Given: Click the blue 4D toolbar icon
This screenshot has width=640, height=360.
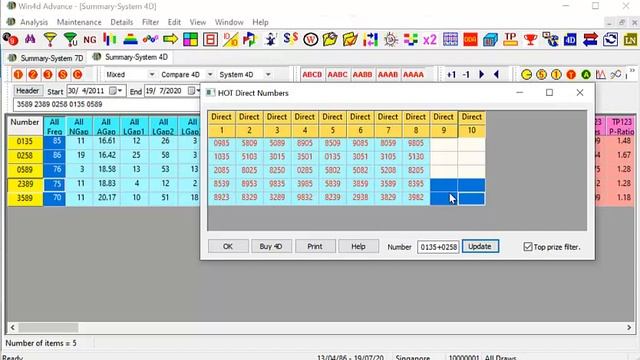Looking at the screenshot, I should (570, 40).
